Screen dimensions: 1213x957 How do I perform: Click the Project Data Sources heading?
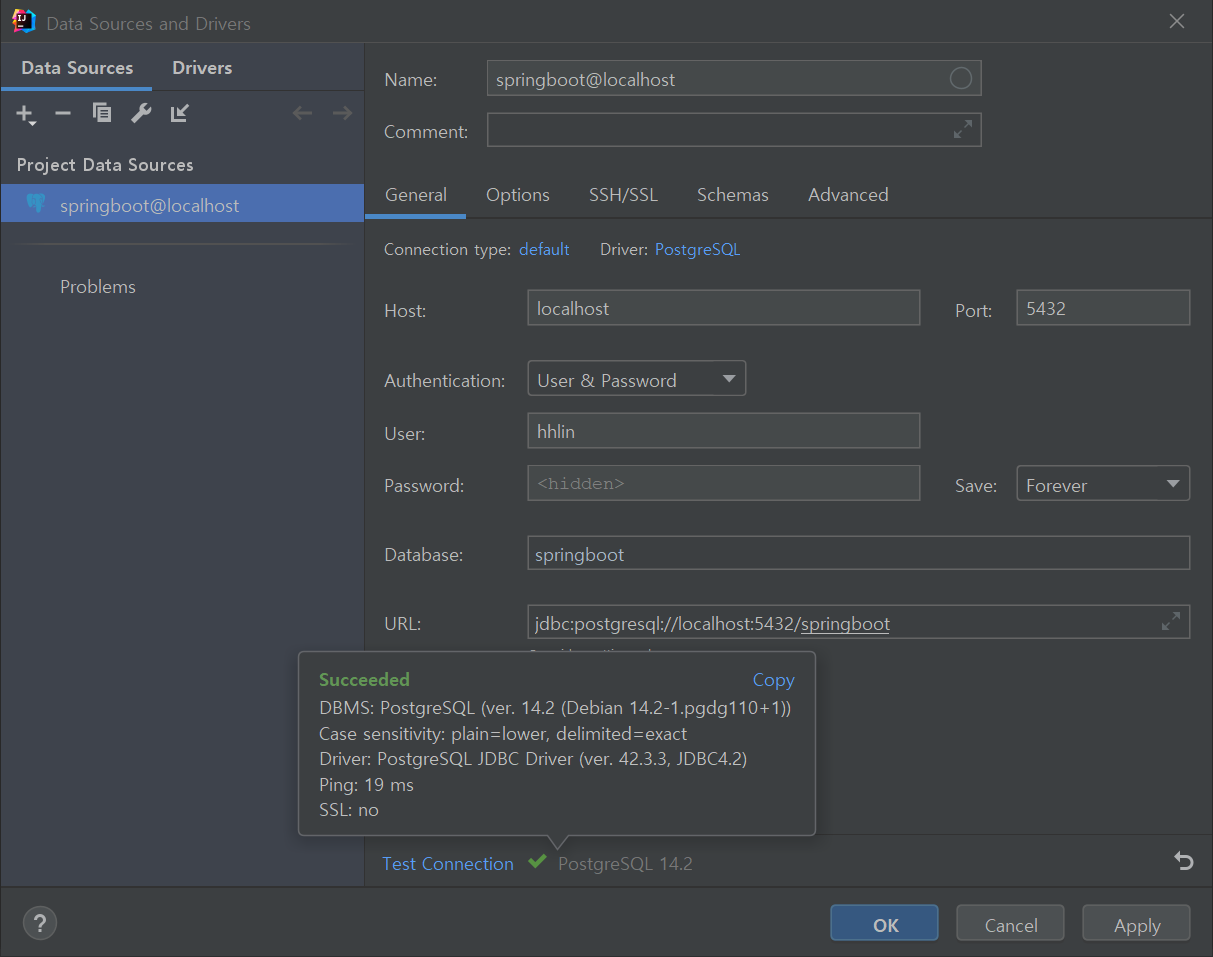click(x=105, y=165)
